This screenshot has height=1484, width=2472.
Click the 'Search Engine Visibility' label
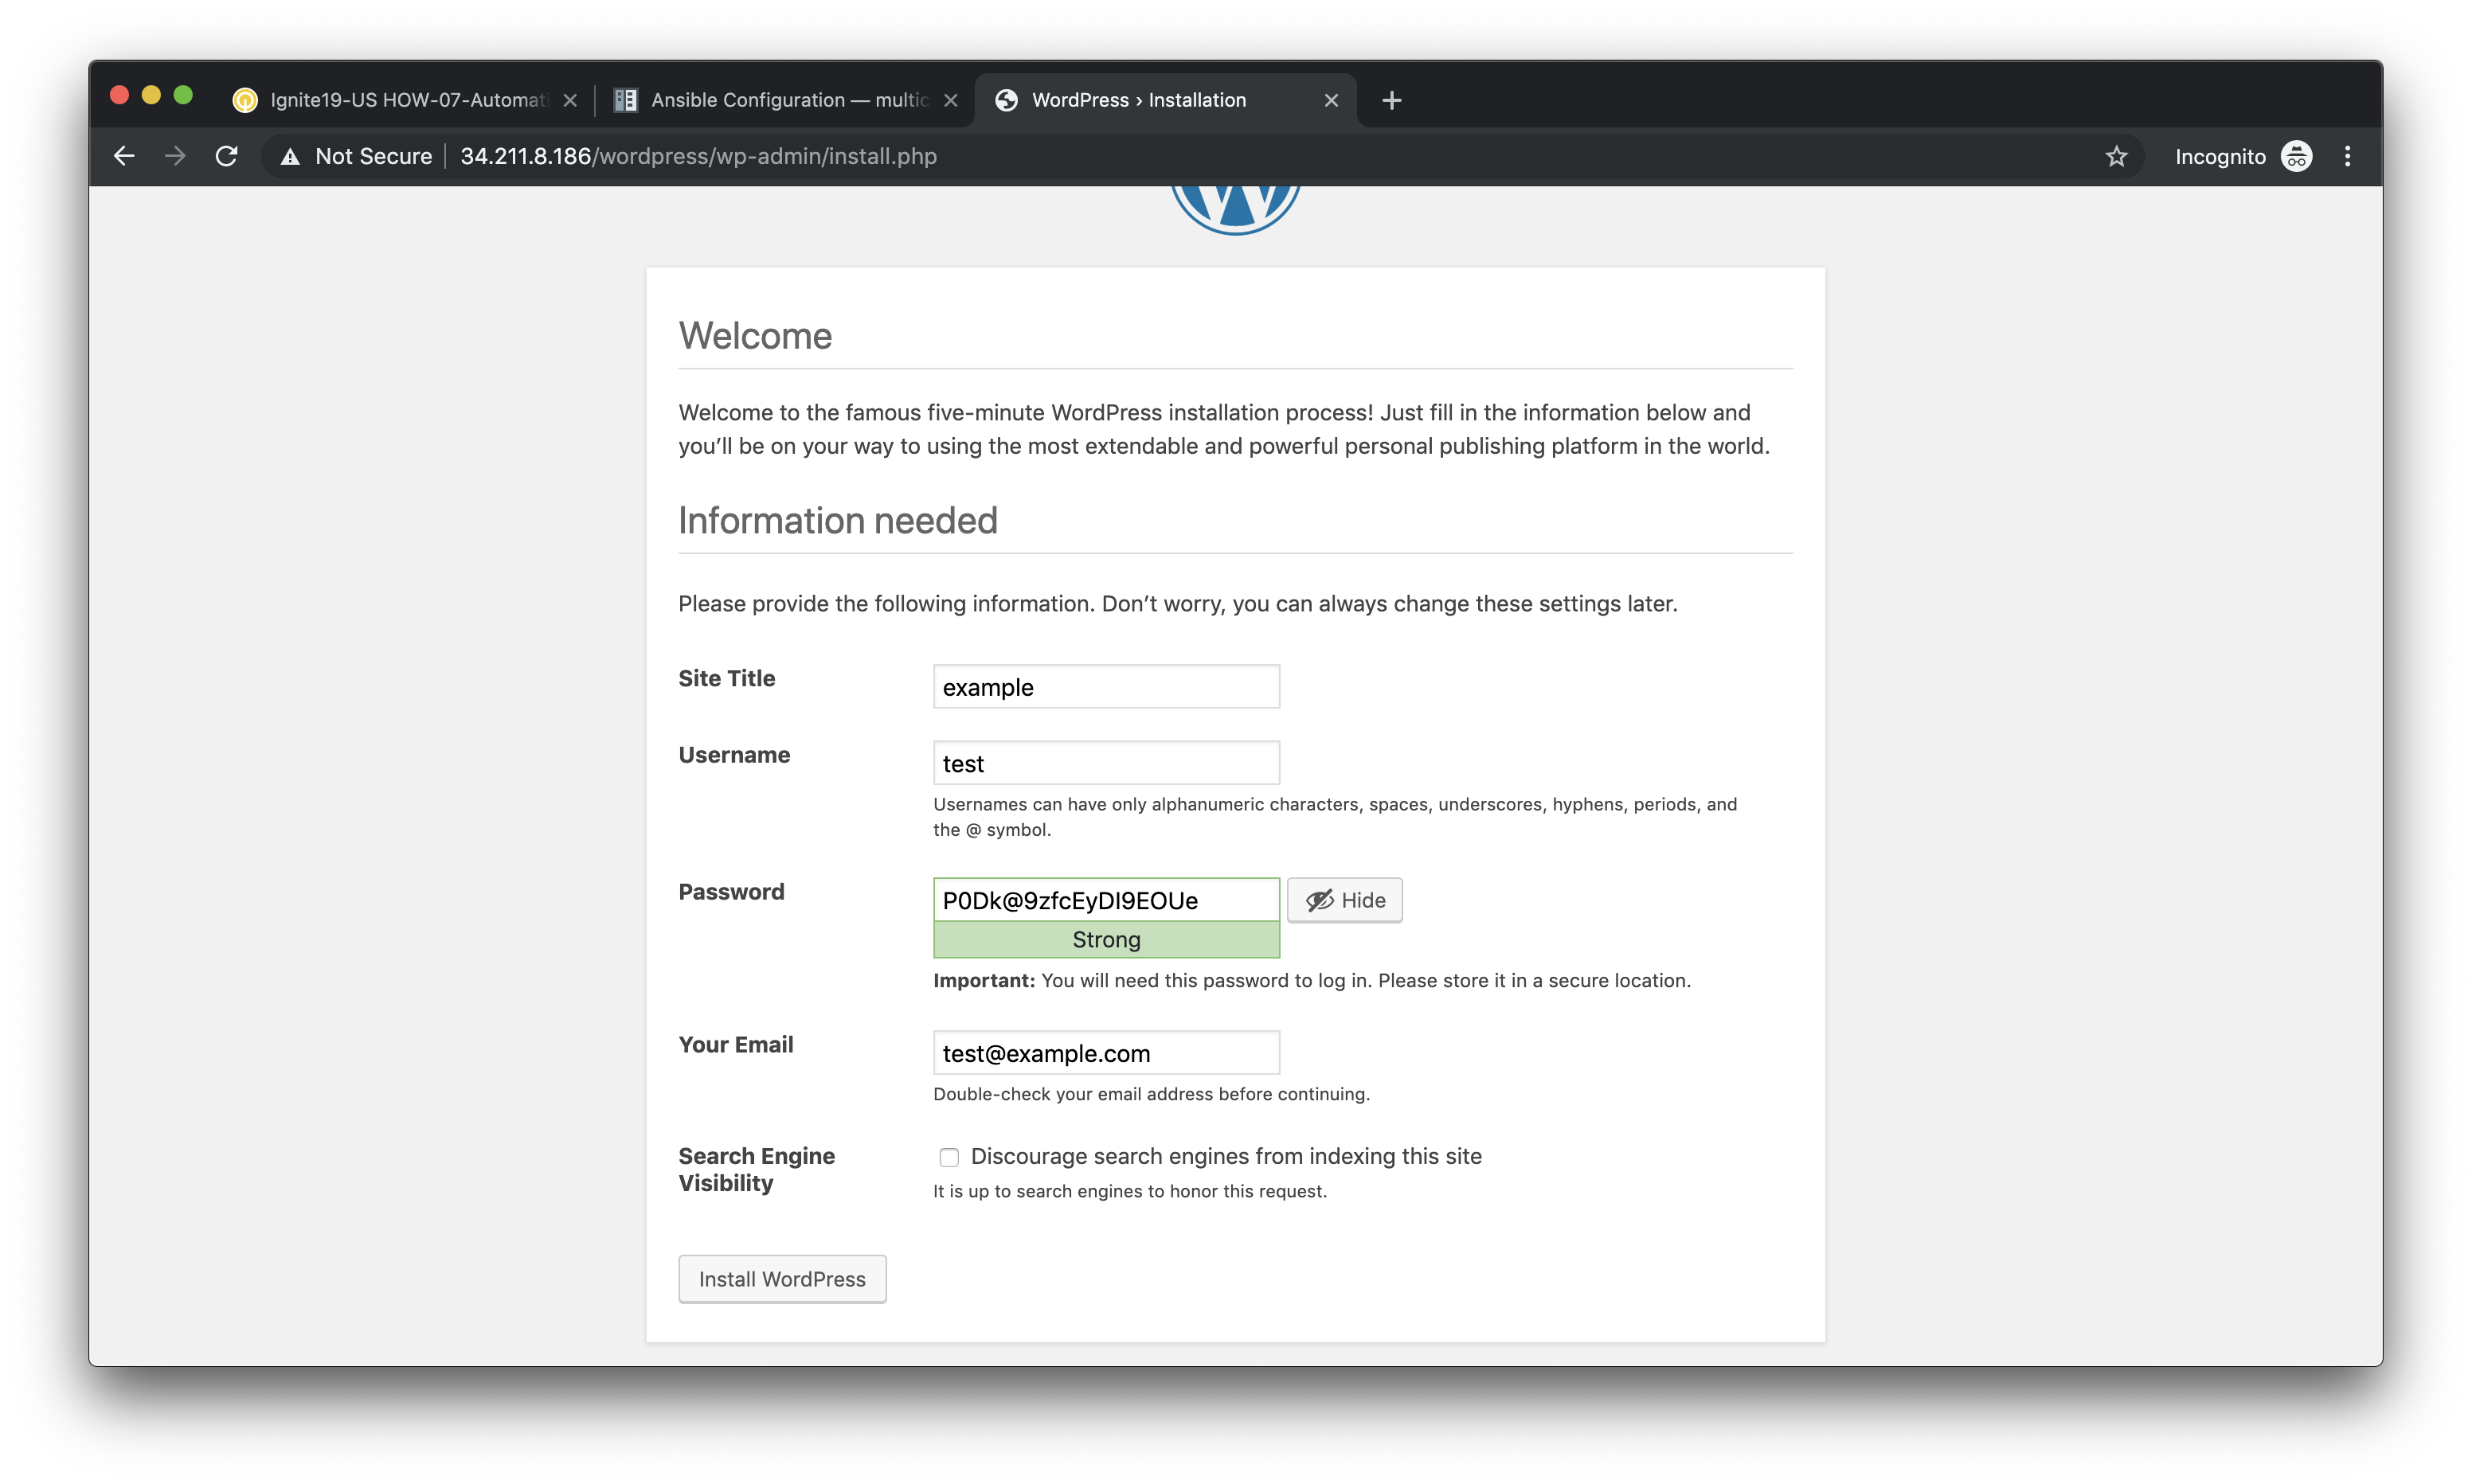[x=756, y=1169]
